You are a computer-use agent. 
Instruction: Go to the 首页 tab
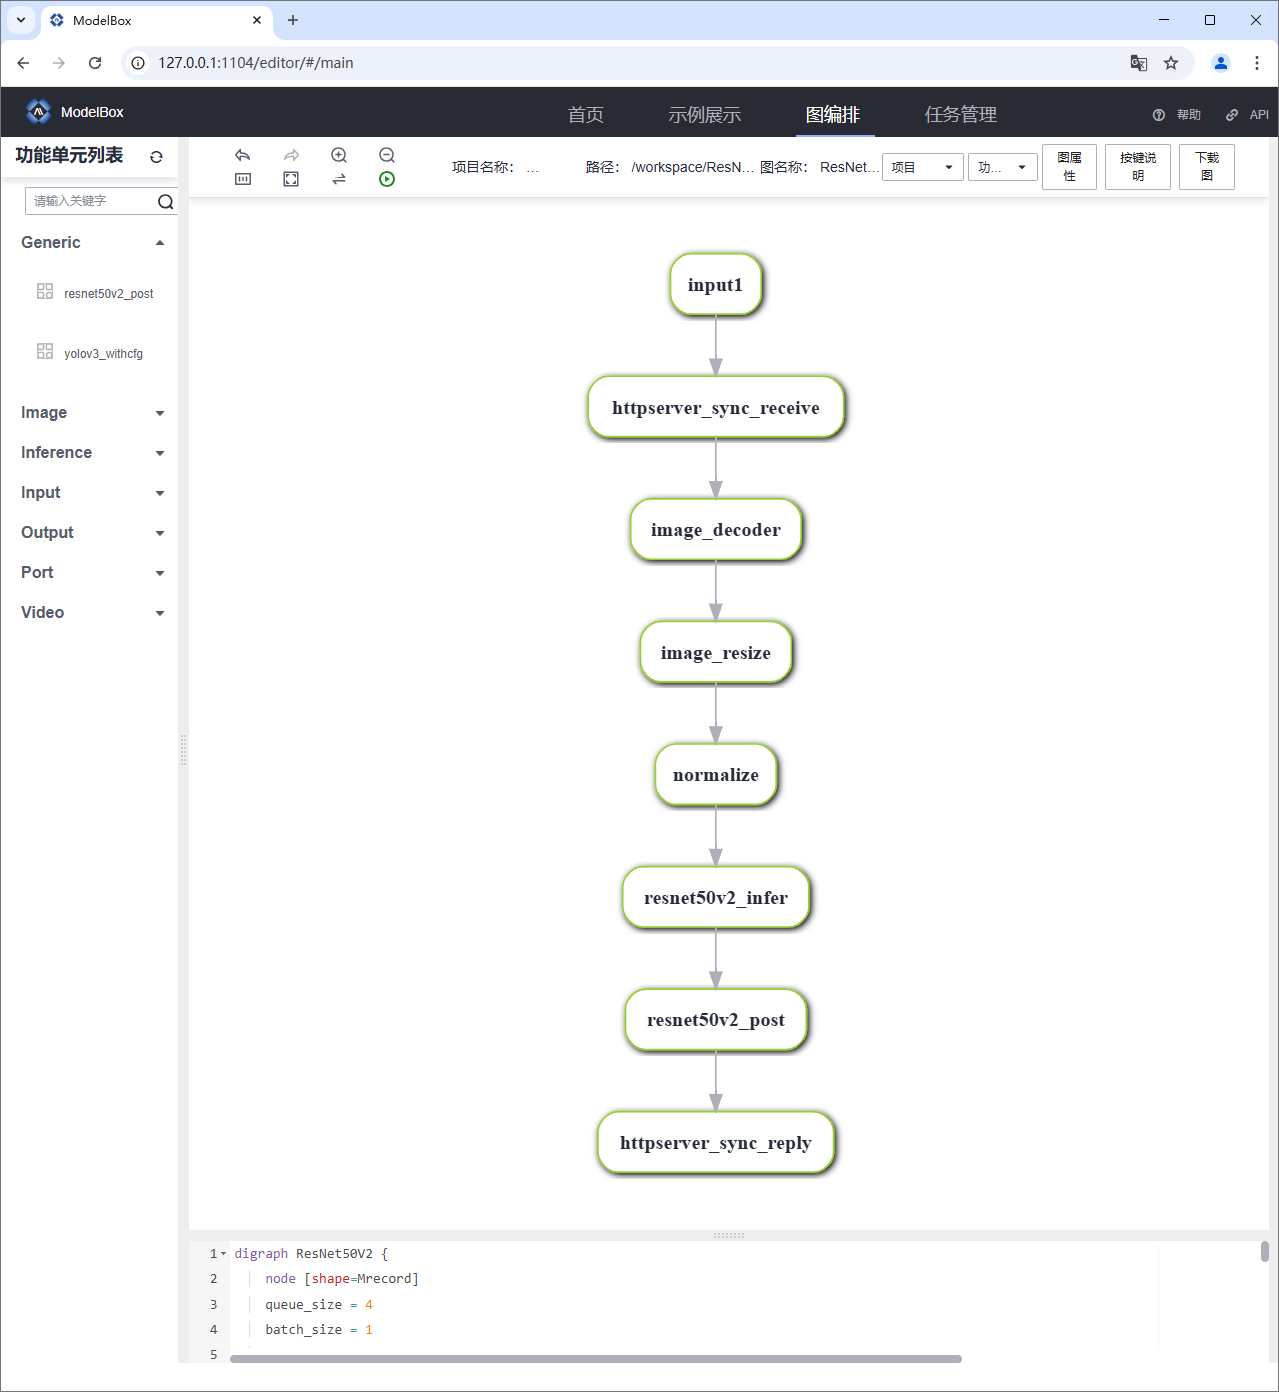pyautogui.click(x=585, y=114)
